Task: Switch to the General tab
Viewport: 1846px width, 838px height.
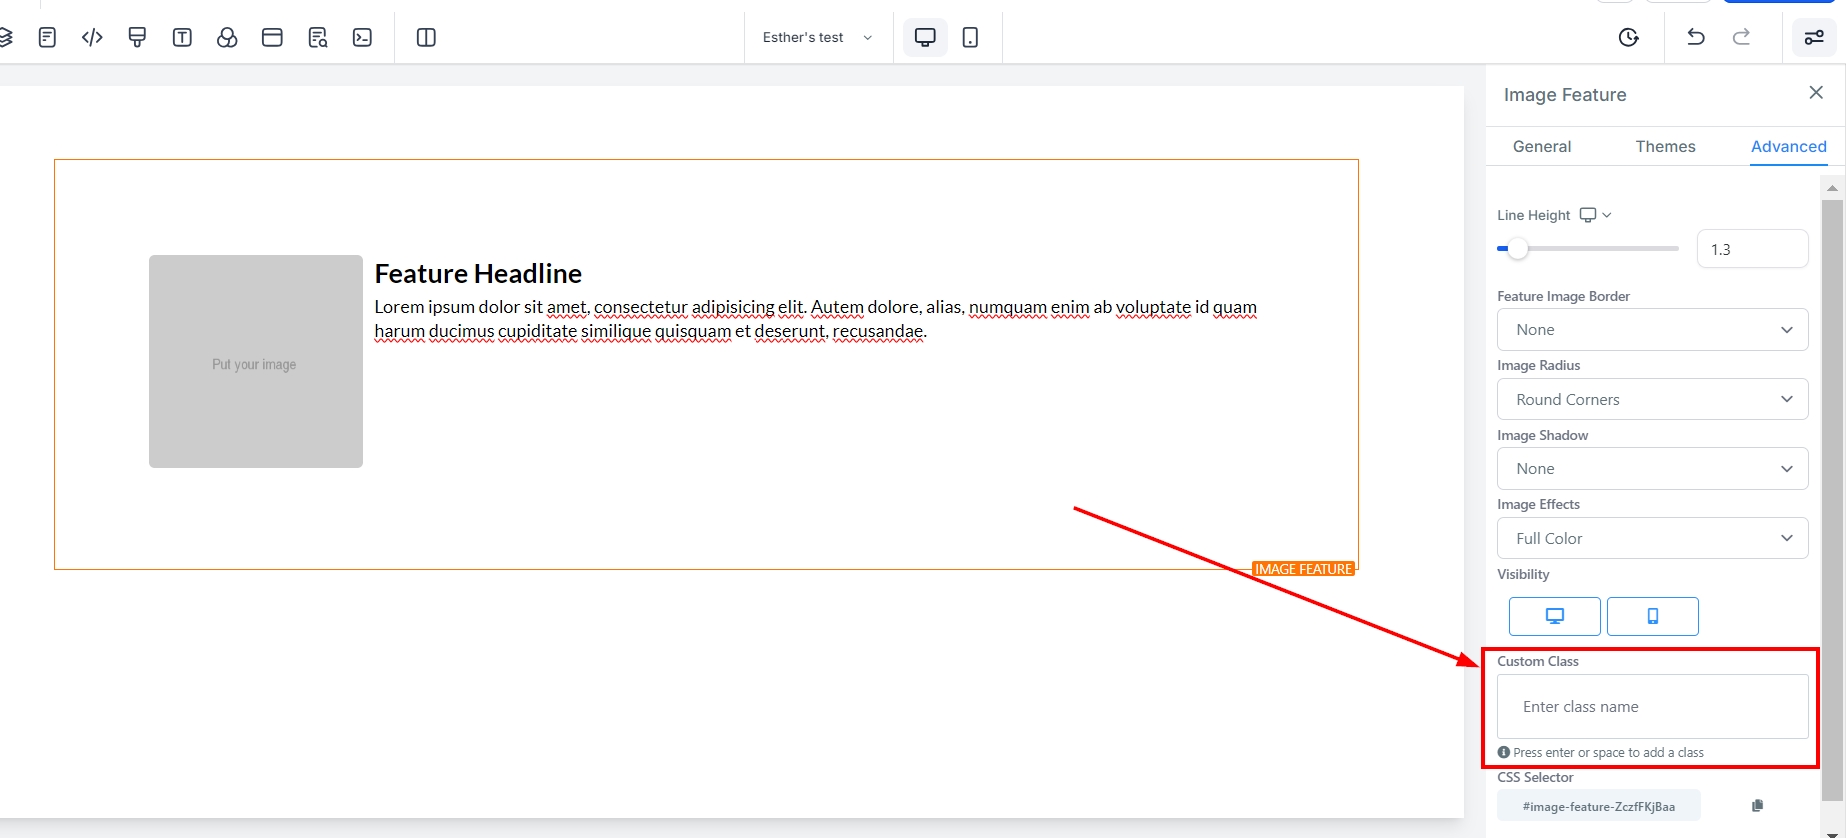Action: click(1541, 147)
